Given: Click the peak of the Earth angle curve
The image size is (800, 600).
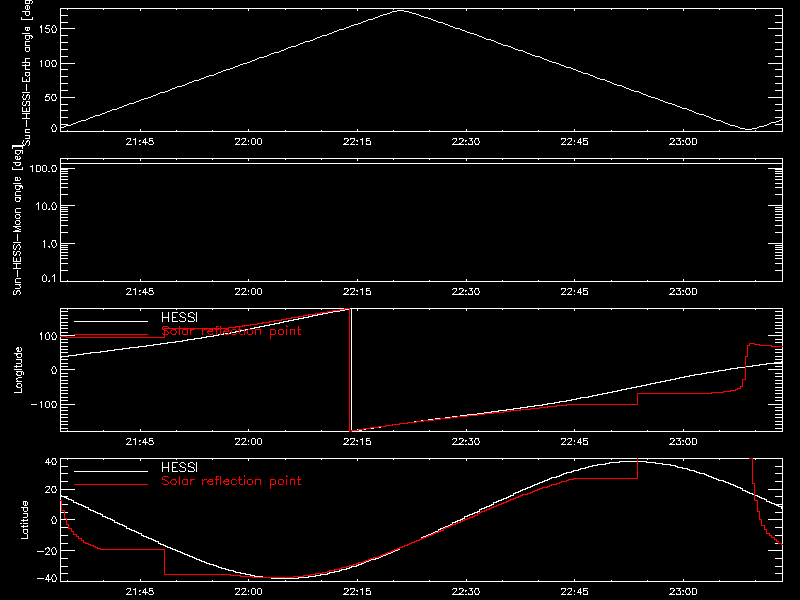Looking at the screenshot, I should pos(401,10).
